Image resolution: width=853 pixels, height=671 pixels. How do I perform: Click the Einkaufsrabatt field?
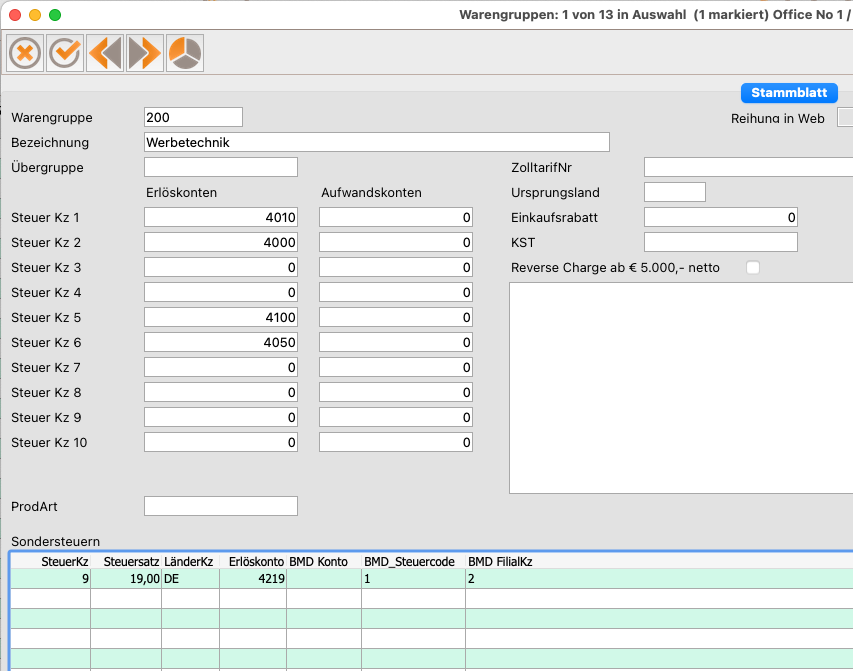pyautogui.click(x=721, y=217)
